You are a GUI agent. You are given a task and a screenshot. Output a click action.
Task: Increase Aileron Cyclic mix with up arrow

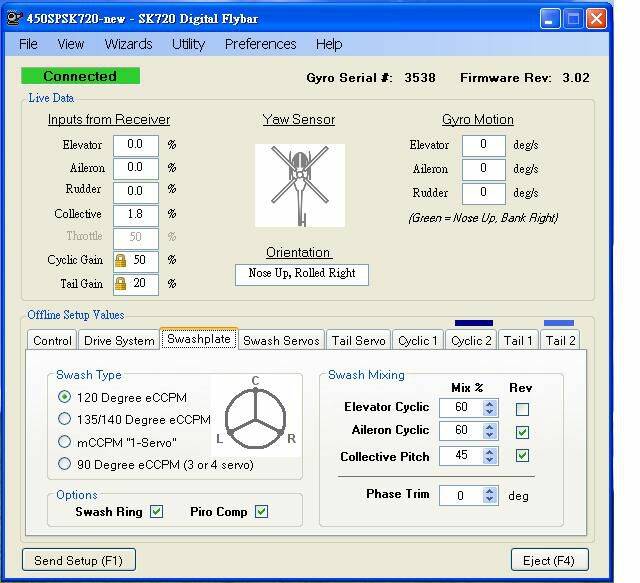tap(489, 426)
